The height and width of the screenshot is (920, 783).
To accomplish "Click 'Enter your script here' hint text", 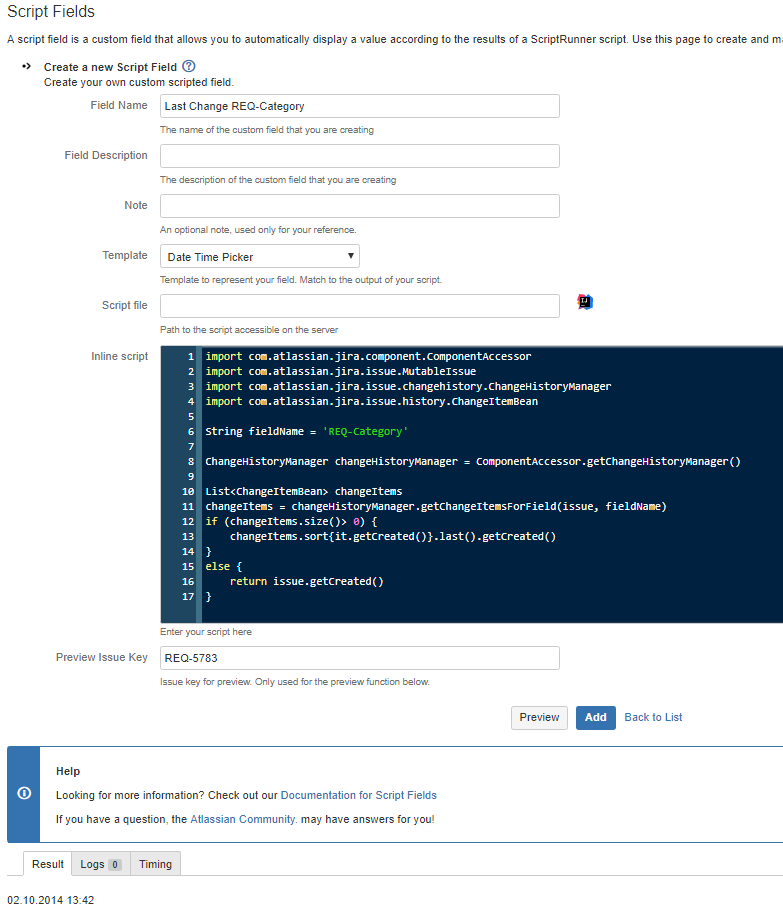I will tap(206, 632).
